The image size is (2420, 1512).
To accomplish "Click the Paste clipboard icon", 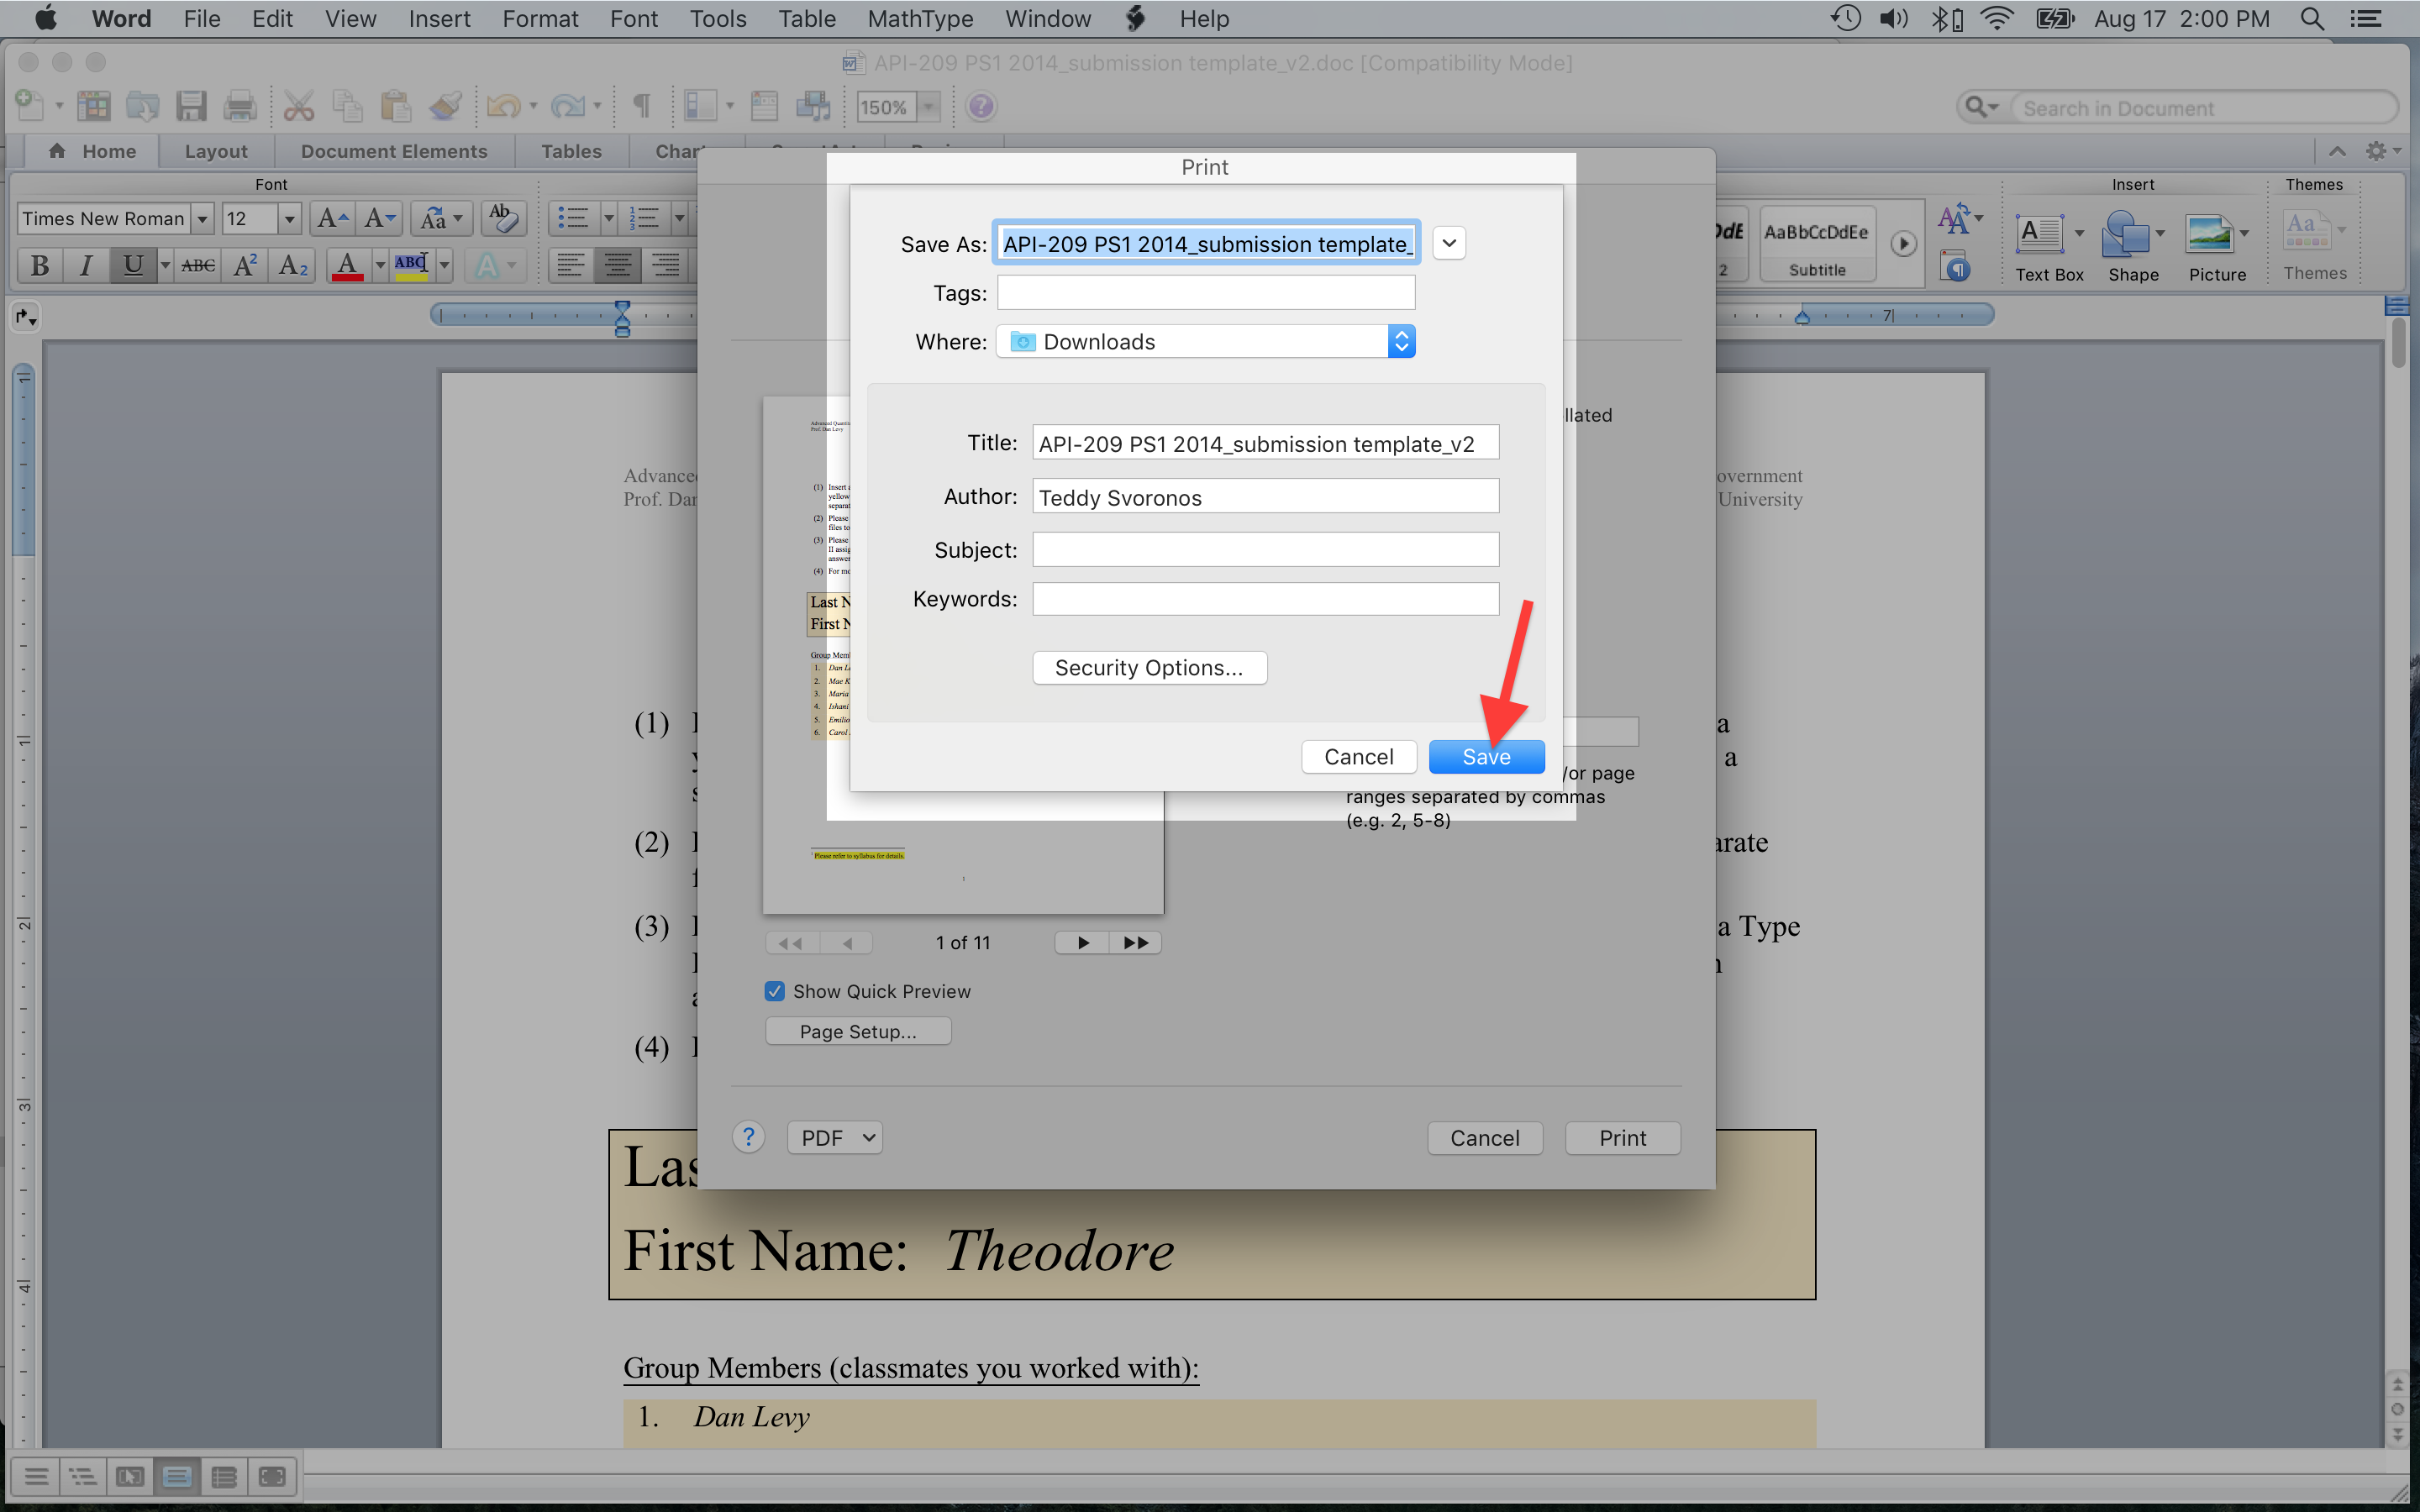I will tap(396, 106).
